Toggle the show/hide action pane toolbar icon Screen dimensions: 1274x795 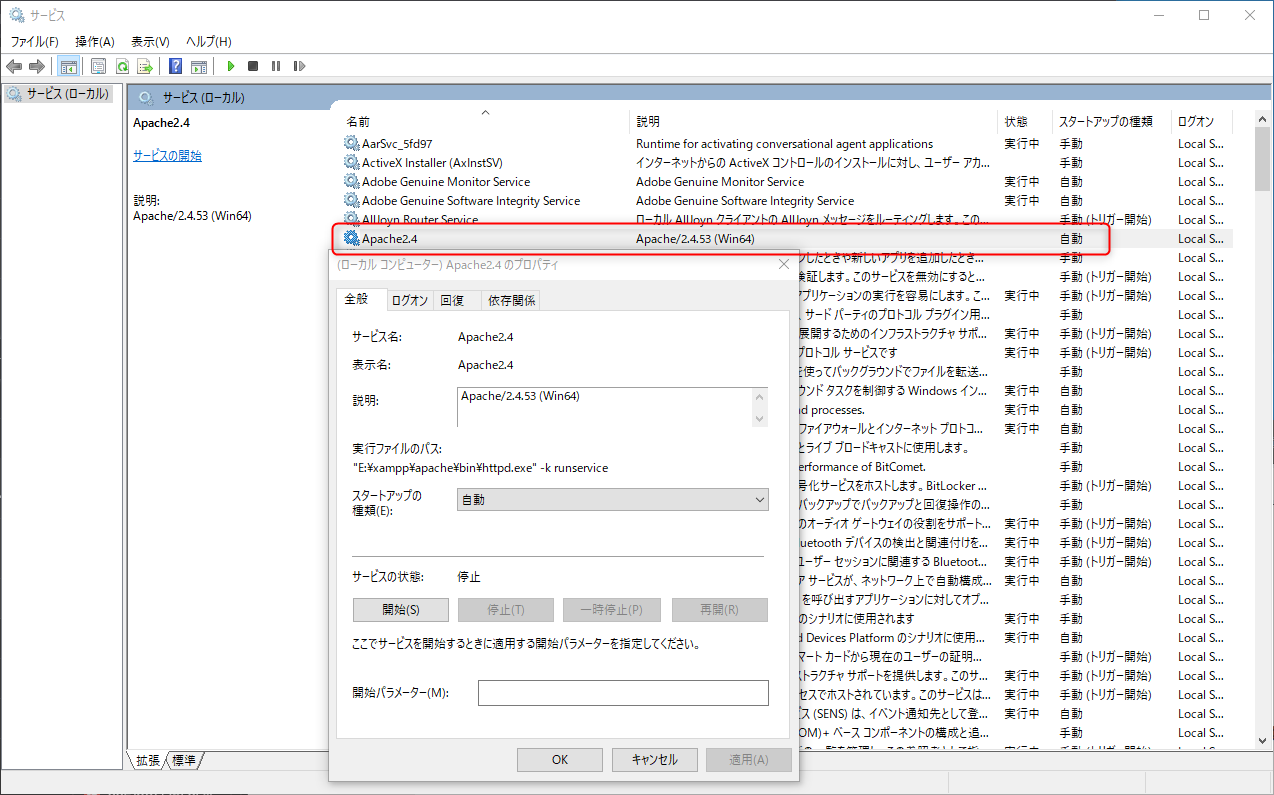199,66
